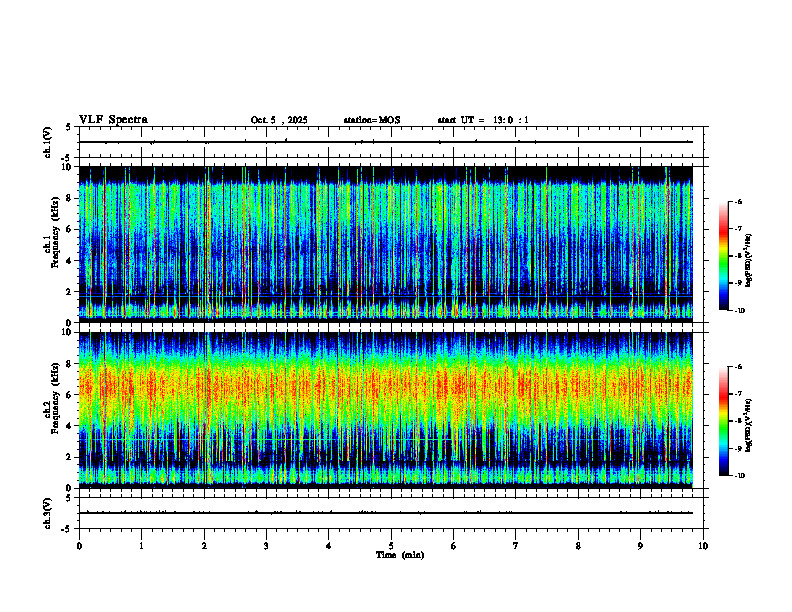The image size is (792, 612).
Task: Click the "8" kHz tick on ch.1 frequency axis
Action: (x=70, y=198)
